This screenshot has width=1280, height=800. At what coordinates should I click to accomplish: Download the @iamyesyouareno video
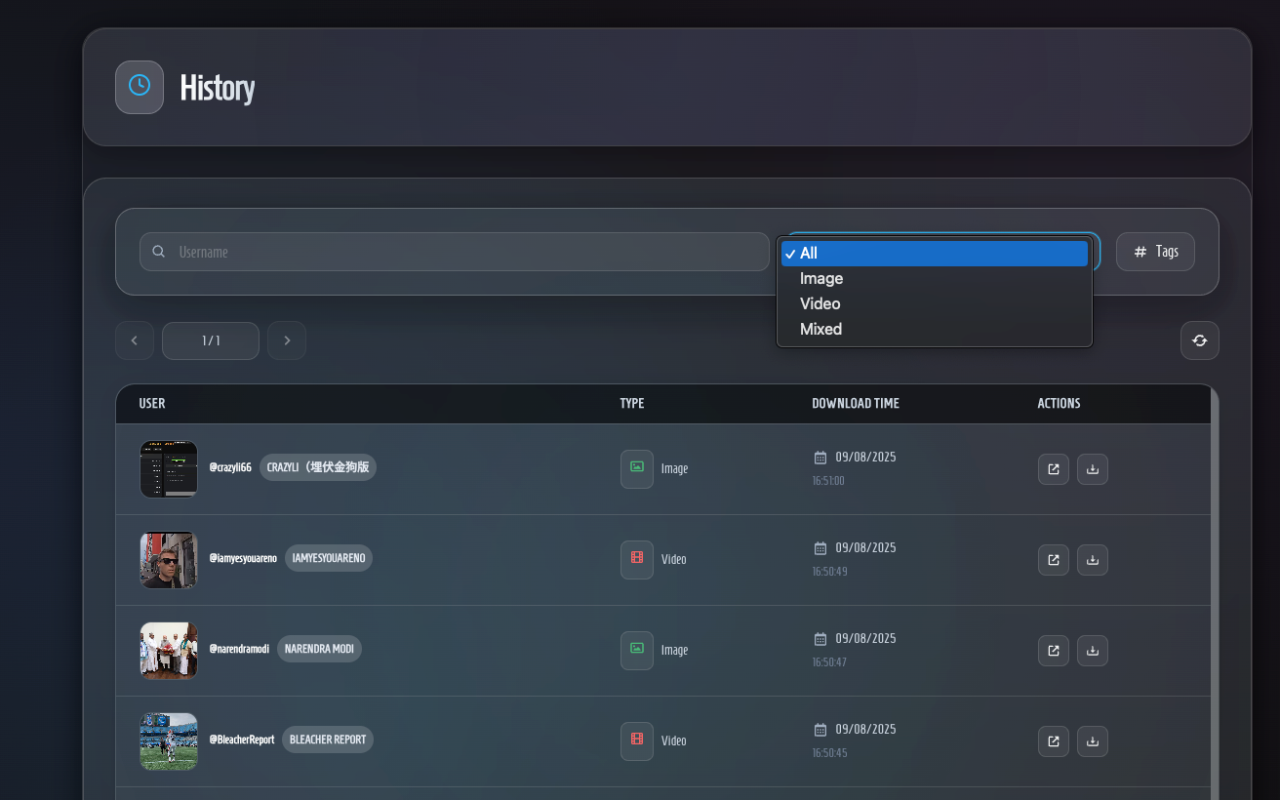coord(1092,560)
